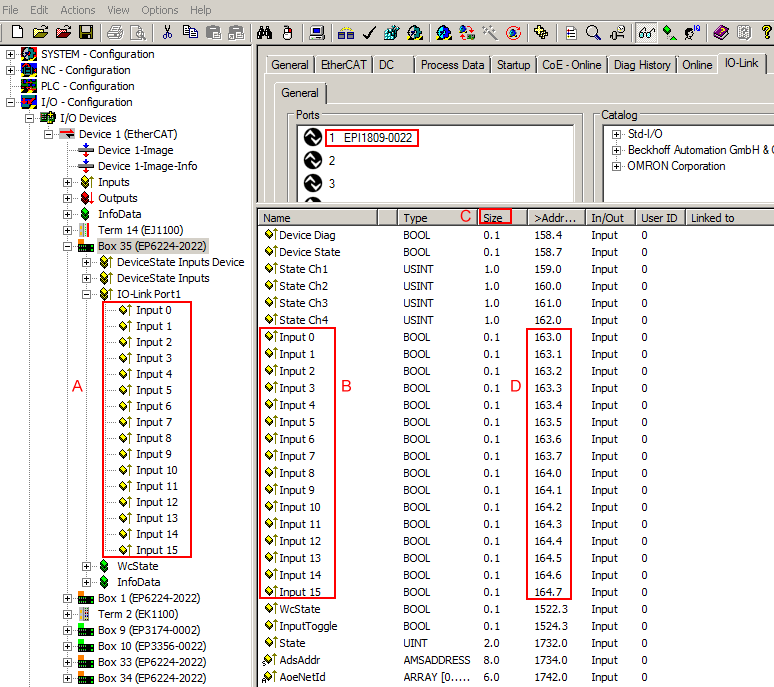Expand WcState node under Box 35
Image resolution: width=774 pixels, height=687 pixels.
click(x=86, y=566)
